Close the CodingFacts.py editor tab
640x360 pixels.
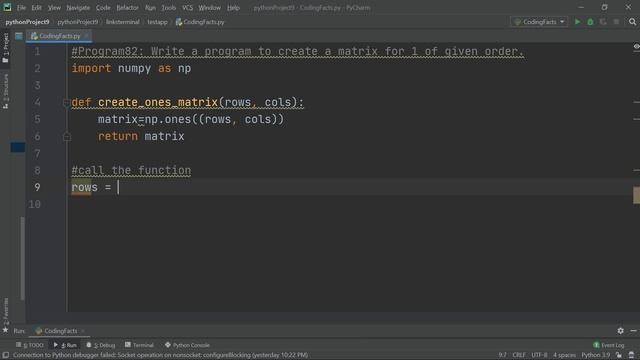86,36
